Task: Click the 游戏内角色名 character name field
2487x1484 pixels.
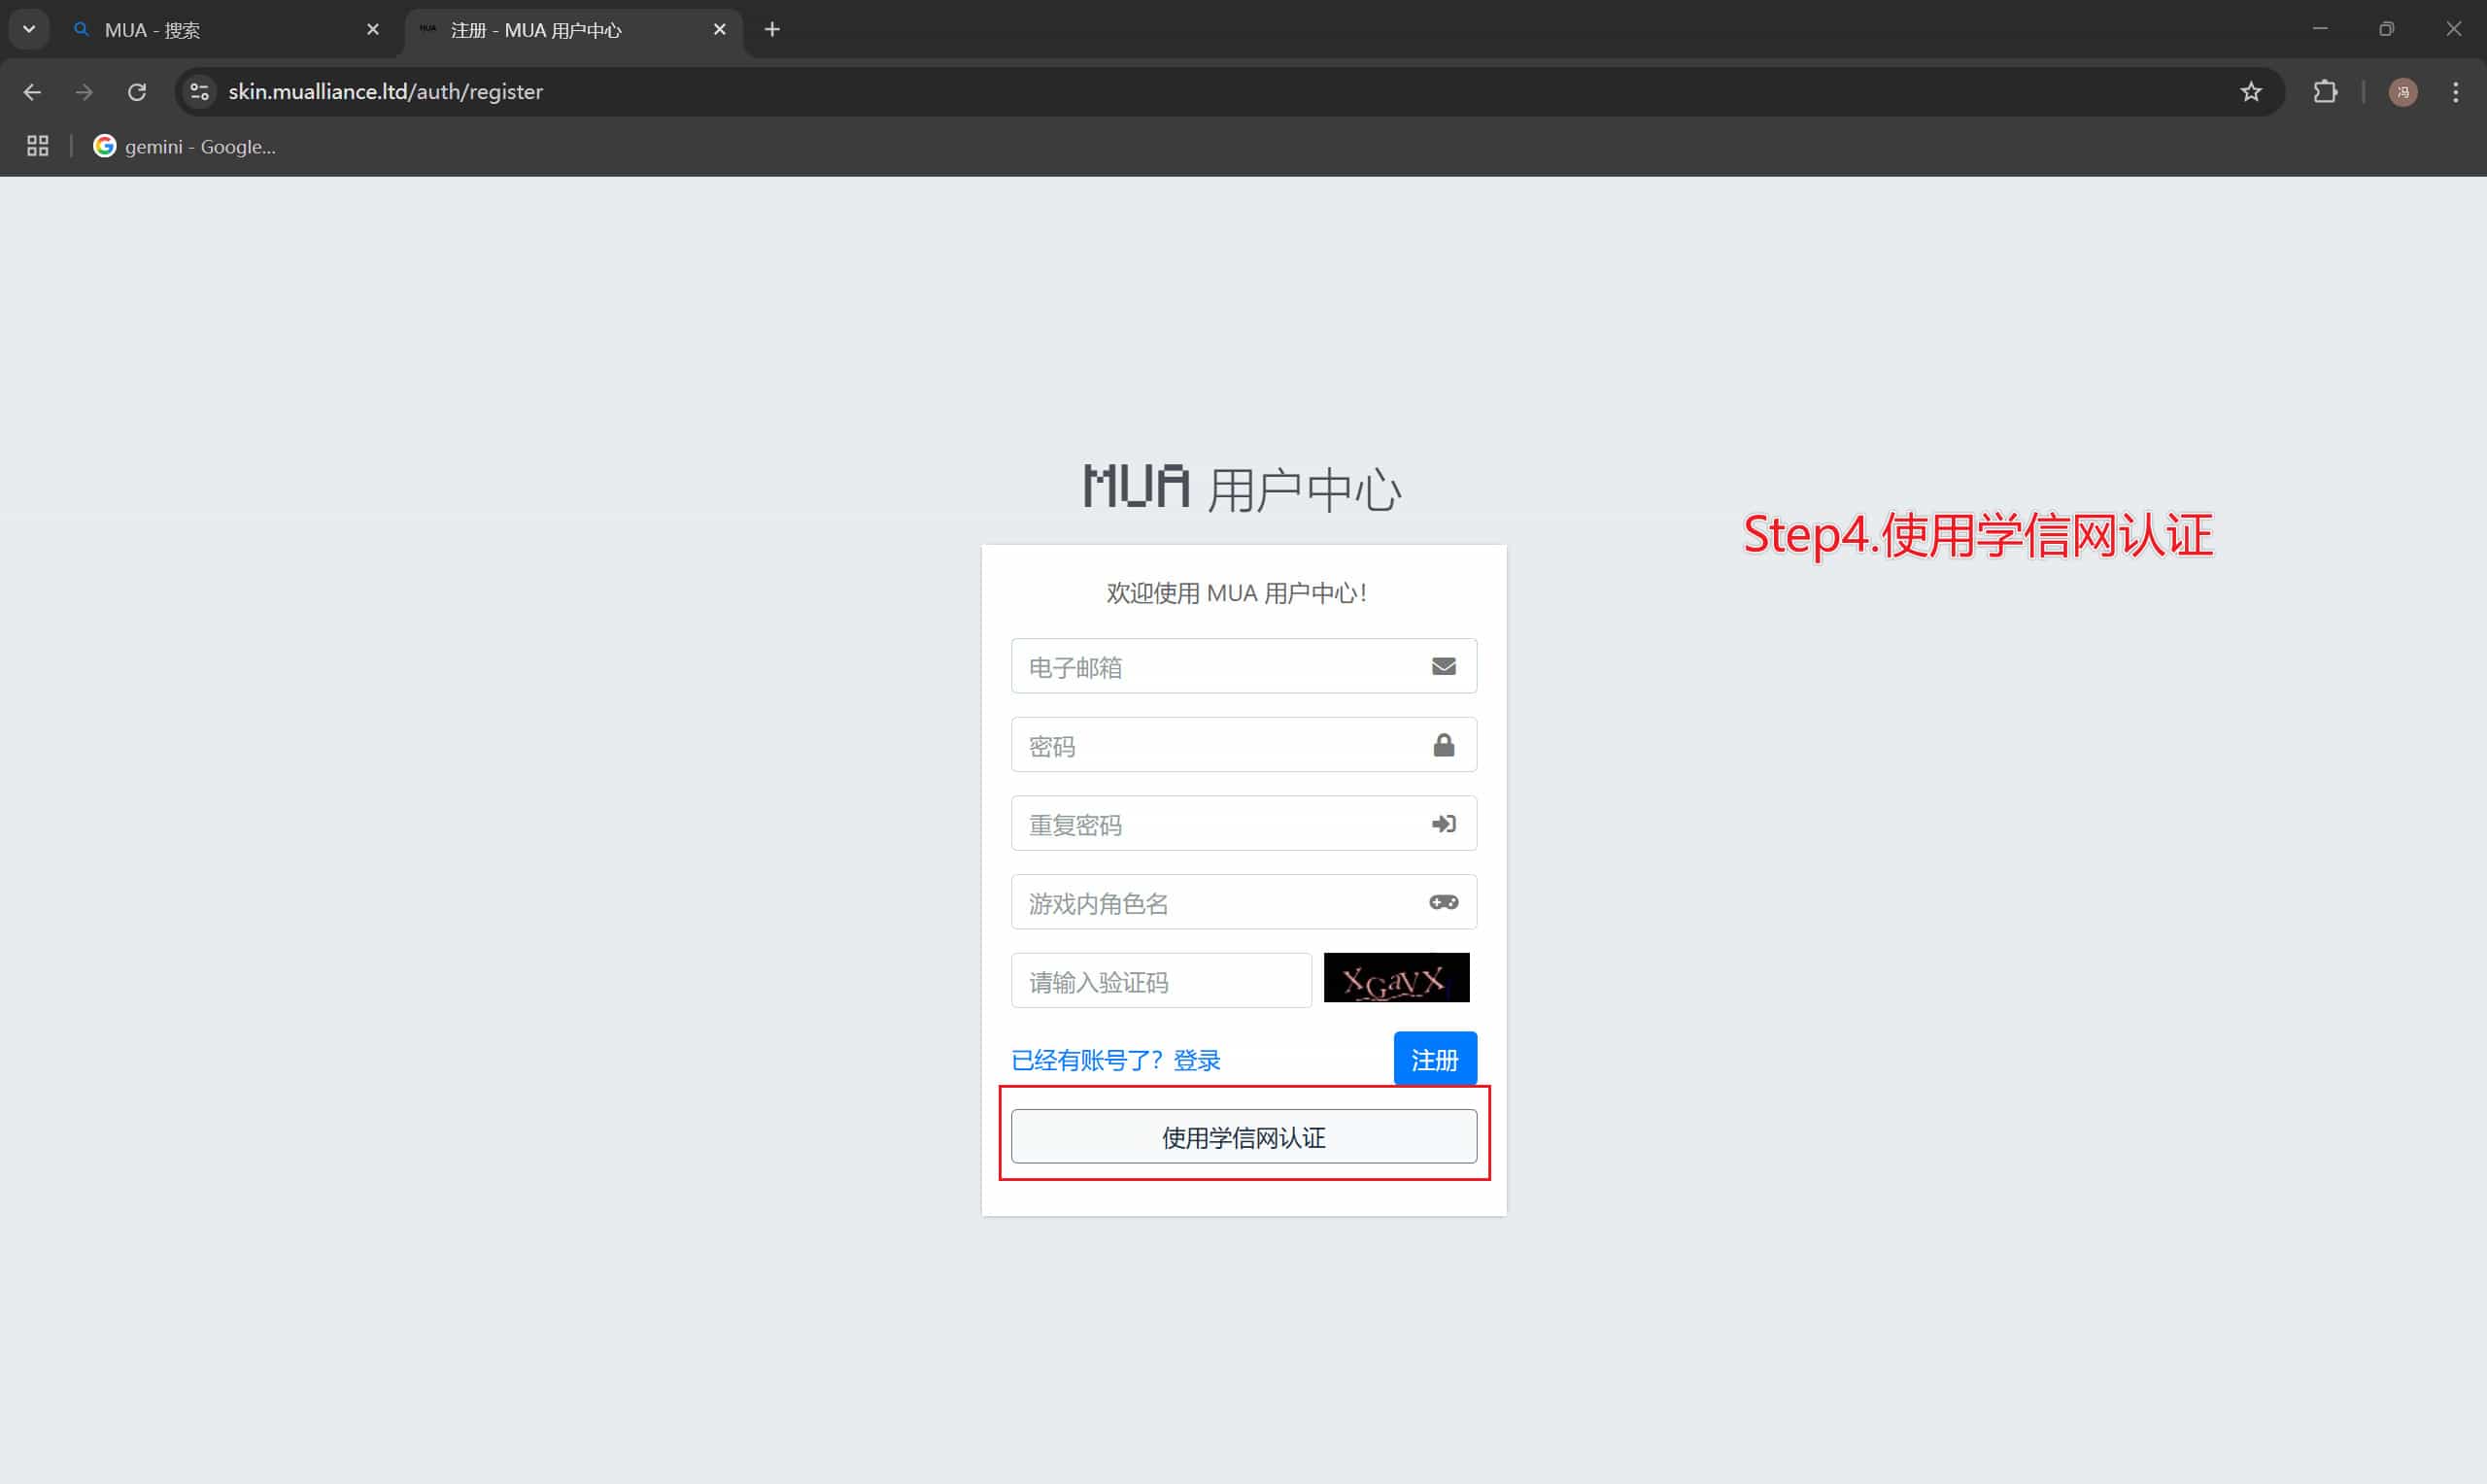Action: pyautogui.click(x=1243, y=902)
